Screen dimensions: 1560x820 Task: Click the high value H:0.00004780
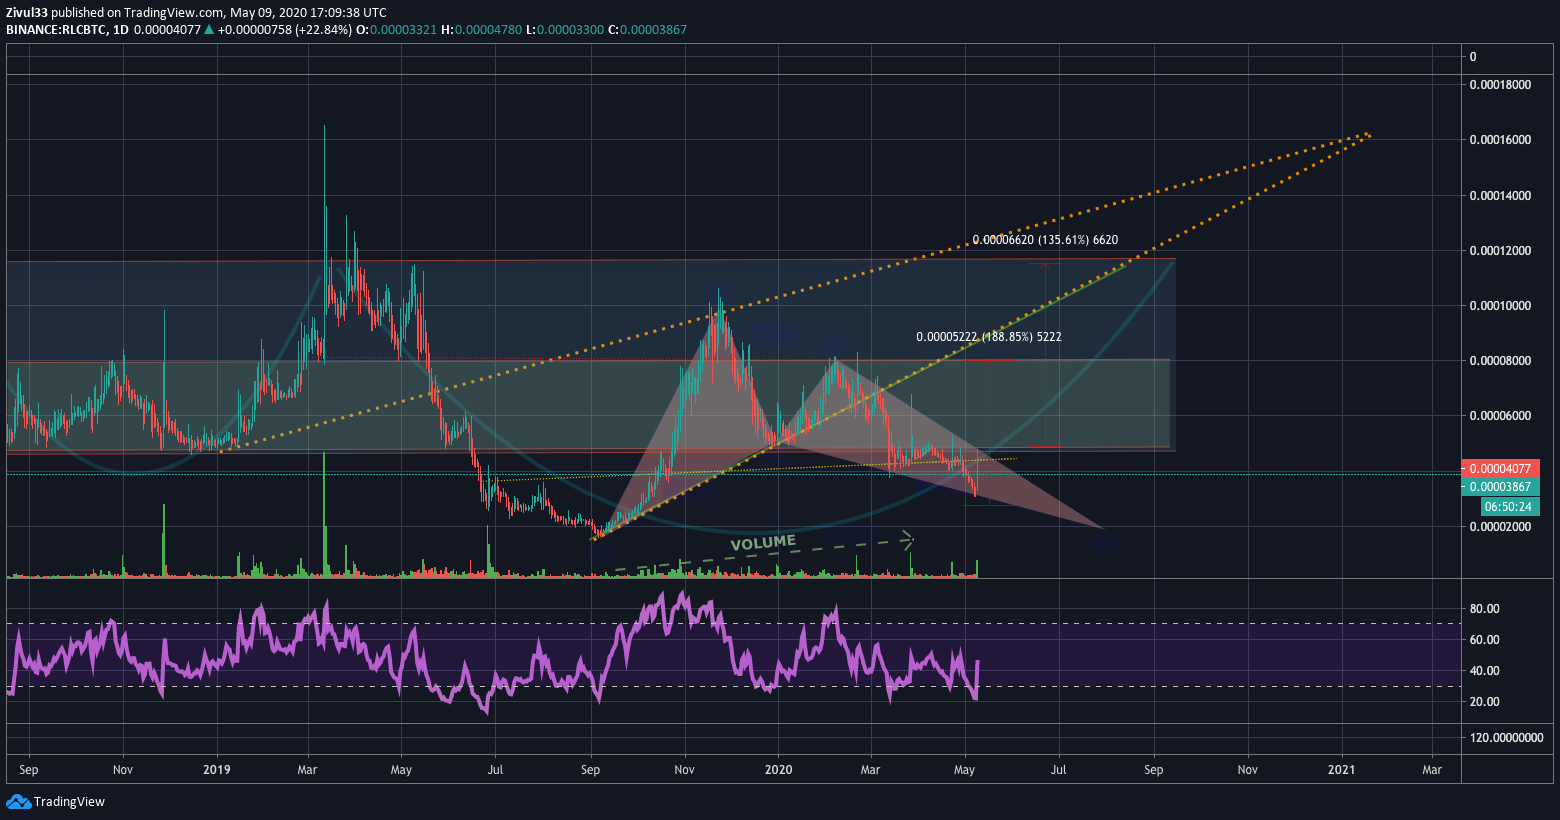[481, 30]
